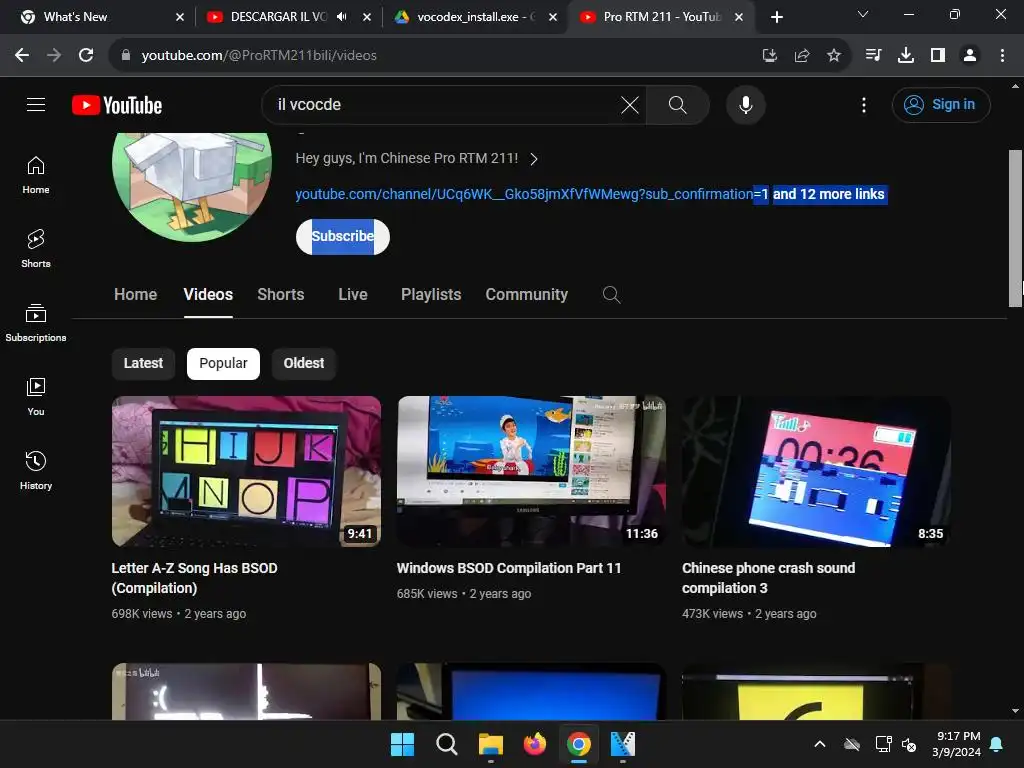Bookmark this page with the star icon
This screenshot has height=768, width=1024.
point(833,56)
